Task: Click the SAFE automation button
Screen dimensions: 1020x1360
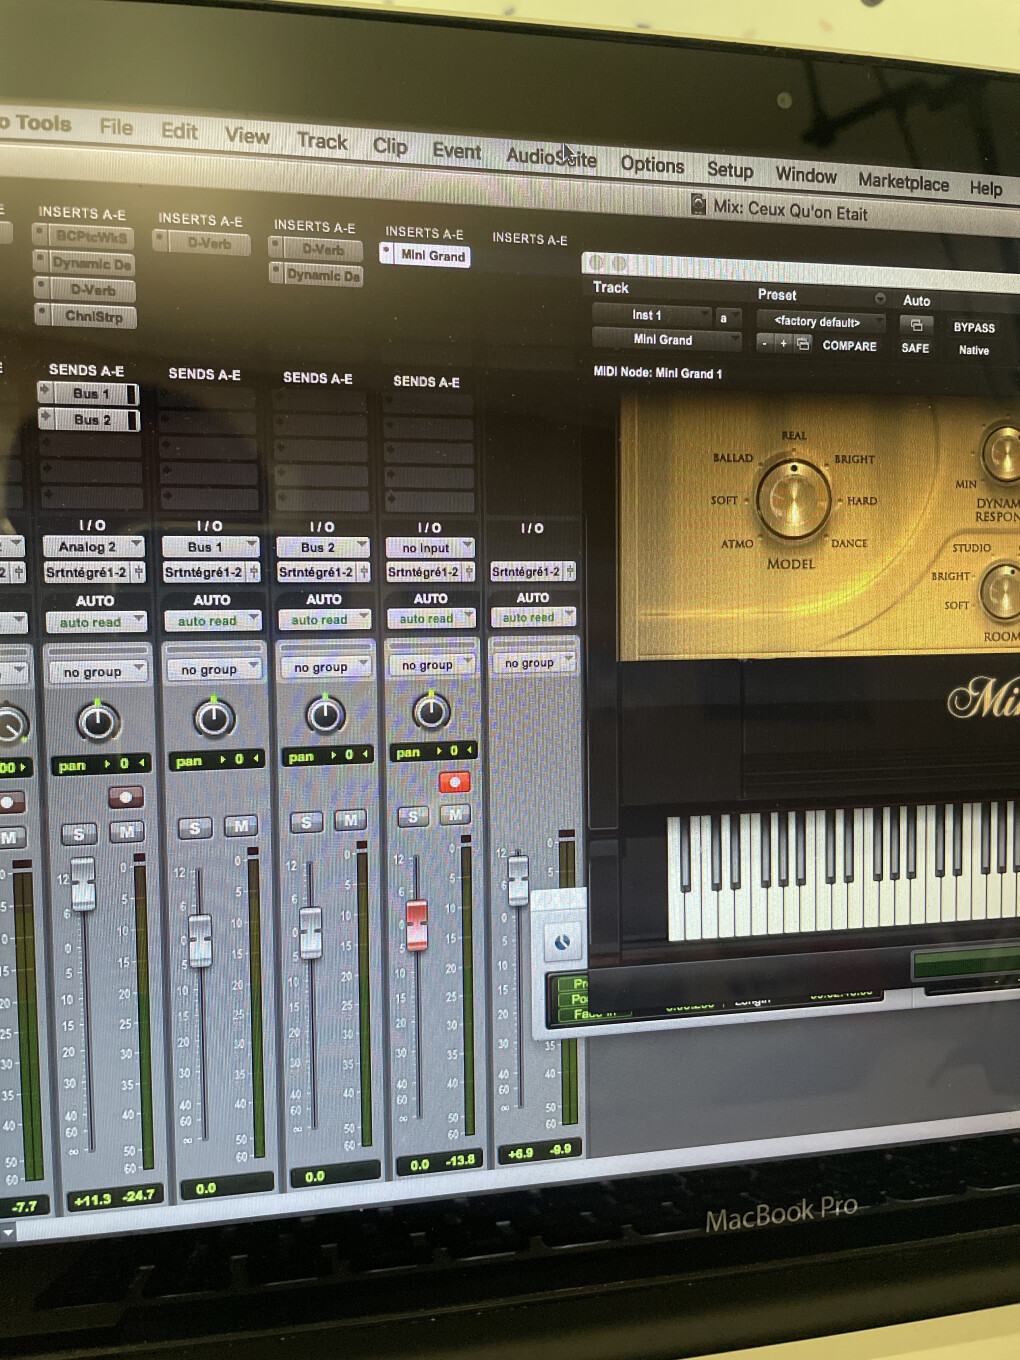Action: pos(915,348)
